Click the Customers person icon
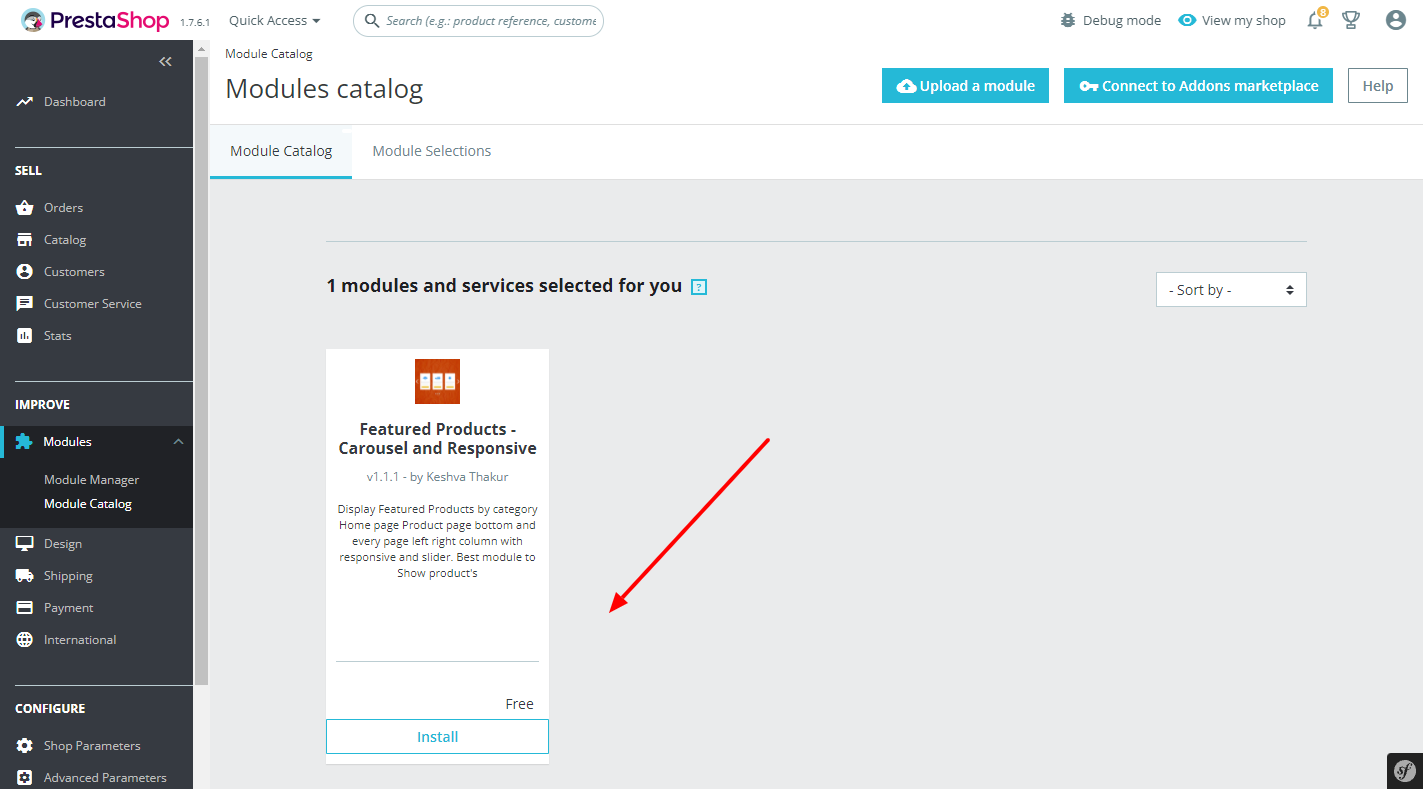 pyautogui.click(x=25, y=272)
